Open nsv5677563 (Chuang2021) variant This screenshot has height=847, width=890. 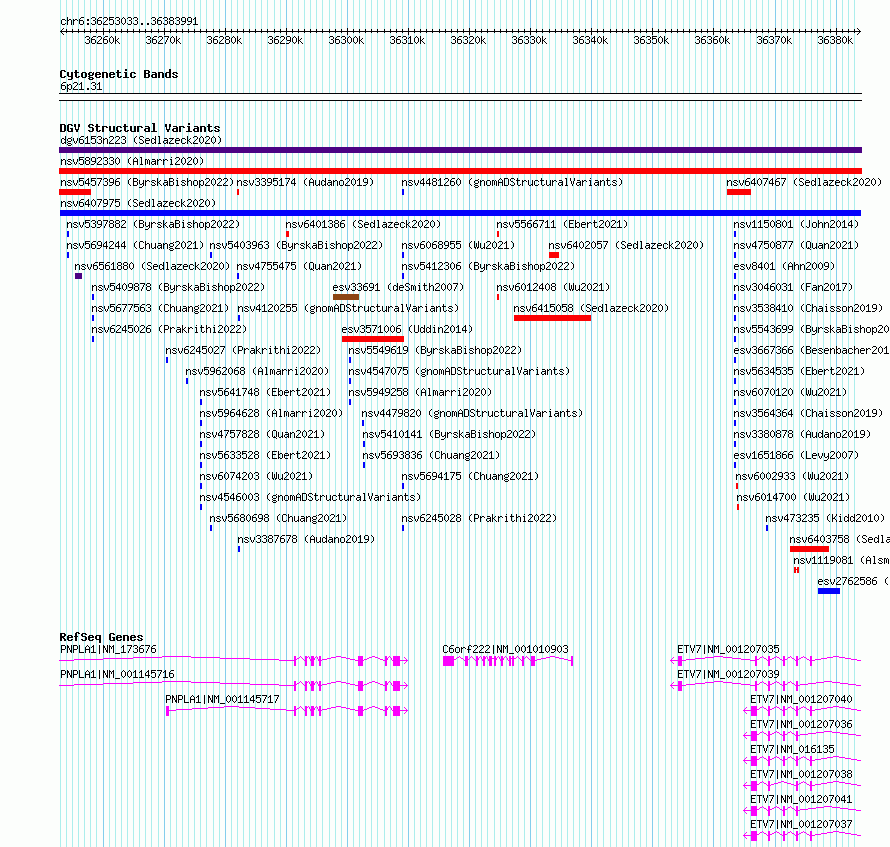160,308
